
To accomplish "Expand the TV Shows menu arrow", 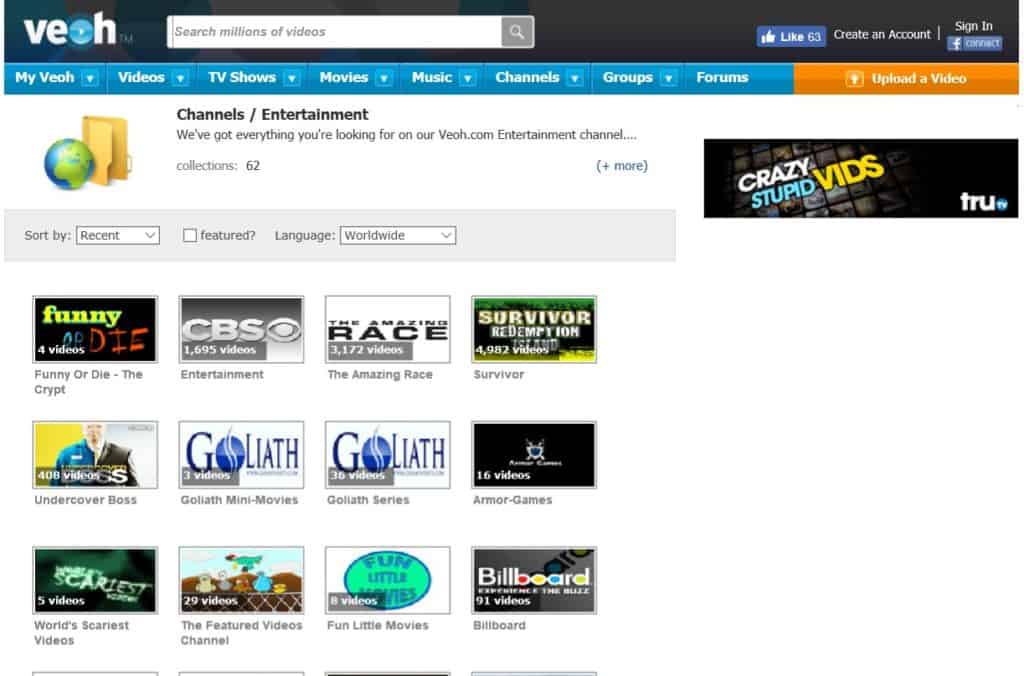I will click(x=292, y=78).
